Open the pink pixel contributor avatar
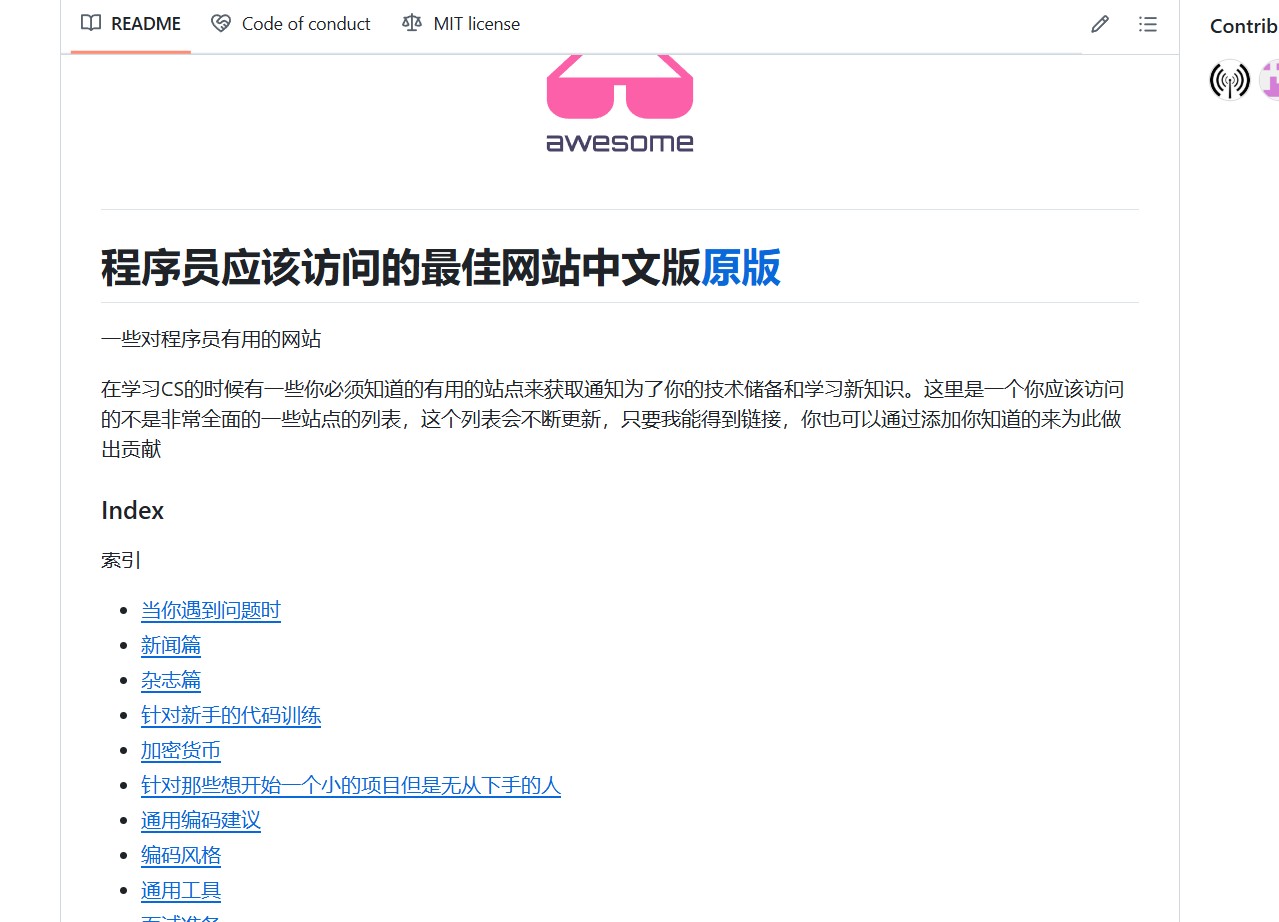 1269,80
